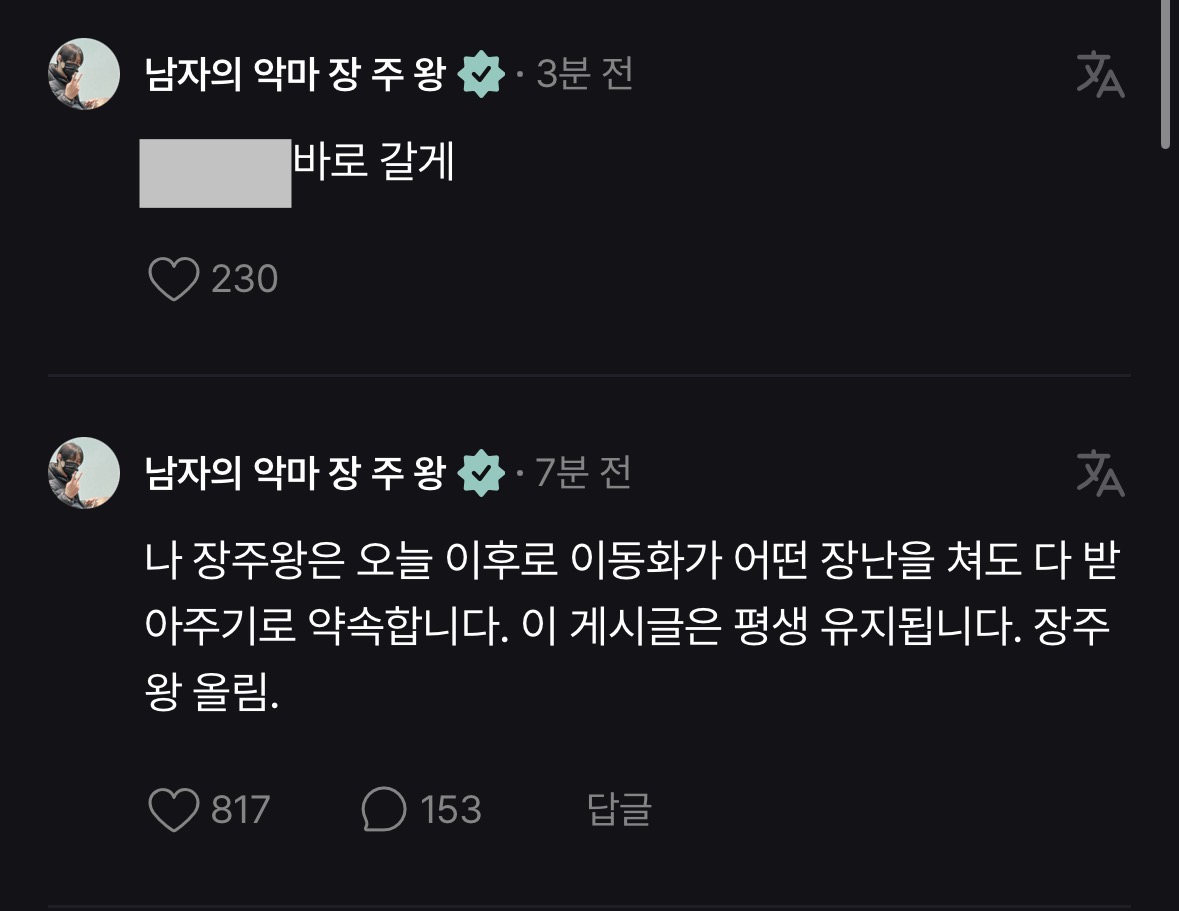
Task: Click the gray box before 바로 갈게
Action: (215, 175)
